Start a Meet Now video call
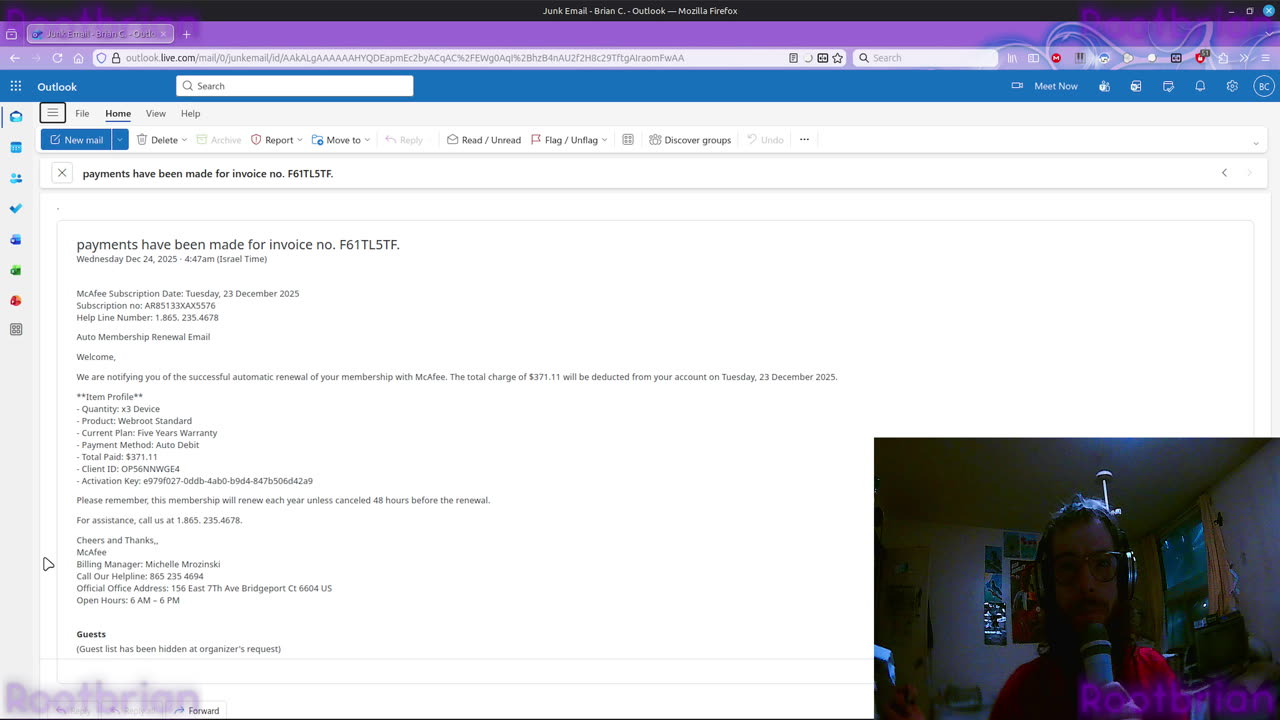Viewport: 1280px width, 720px height. coord(1044,86)
